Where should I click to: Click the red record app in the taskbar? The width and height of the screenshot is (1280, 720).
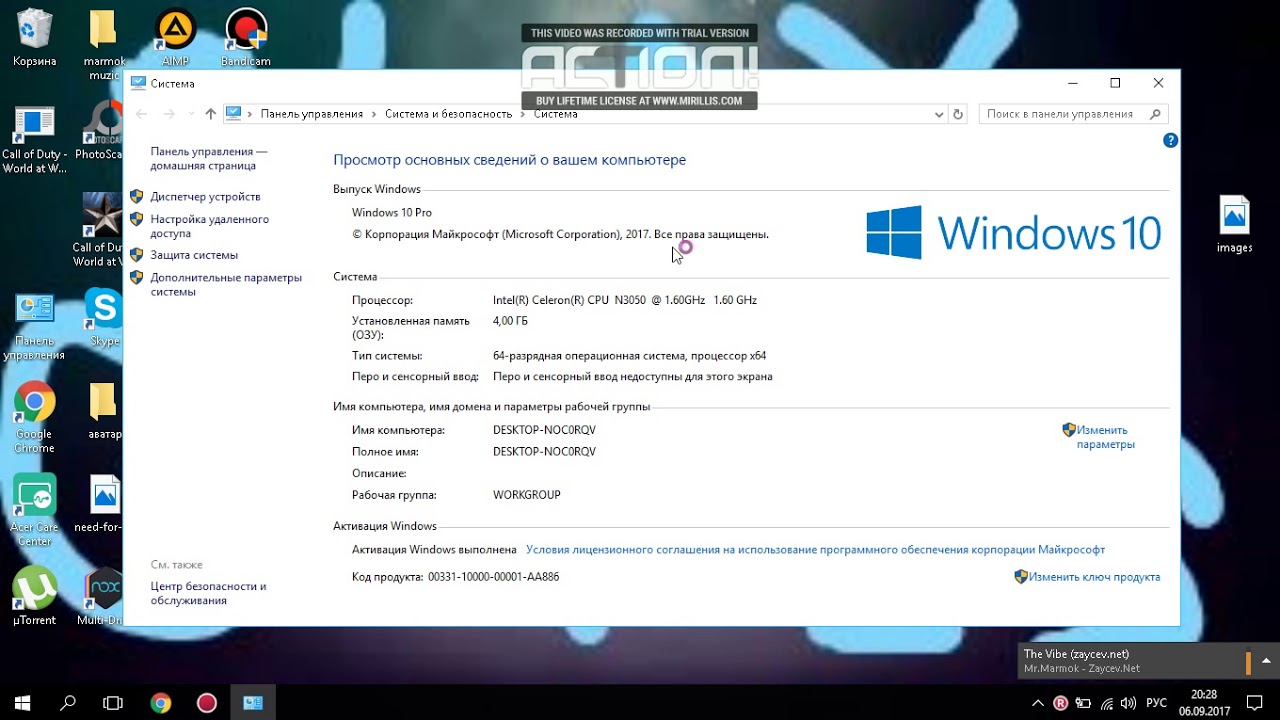point(207,703)
